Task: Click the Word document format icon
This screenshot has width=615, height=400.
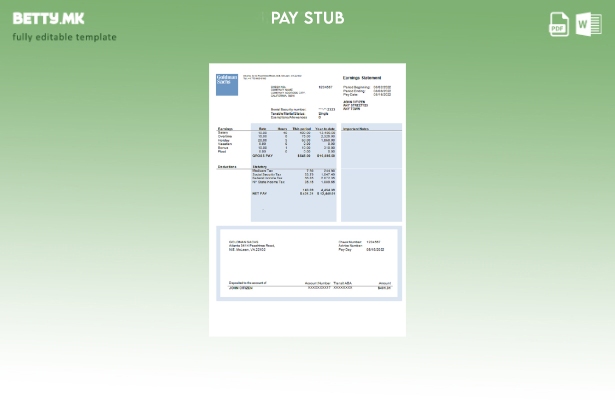Action: [x=588, y=25]
